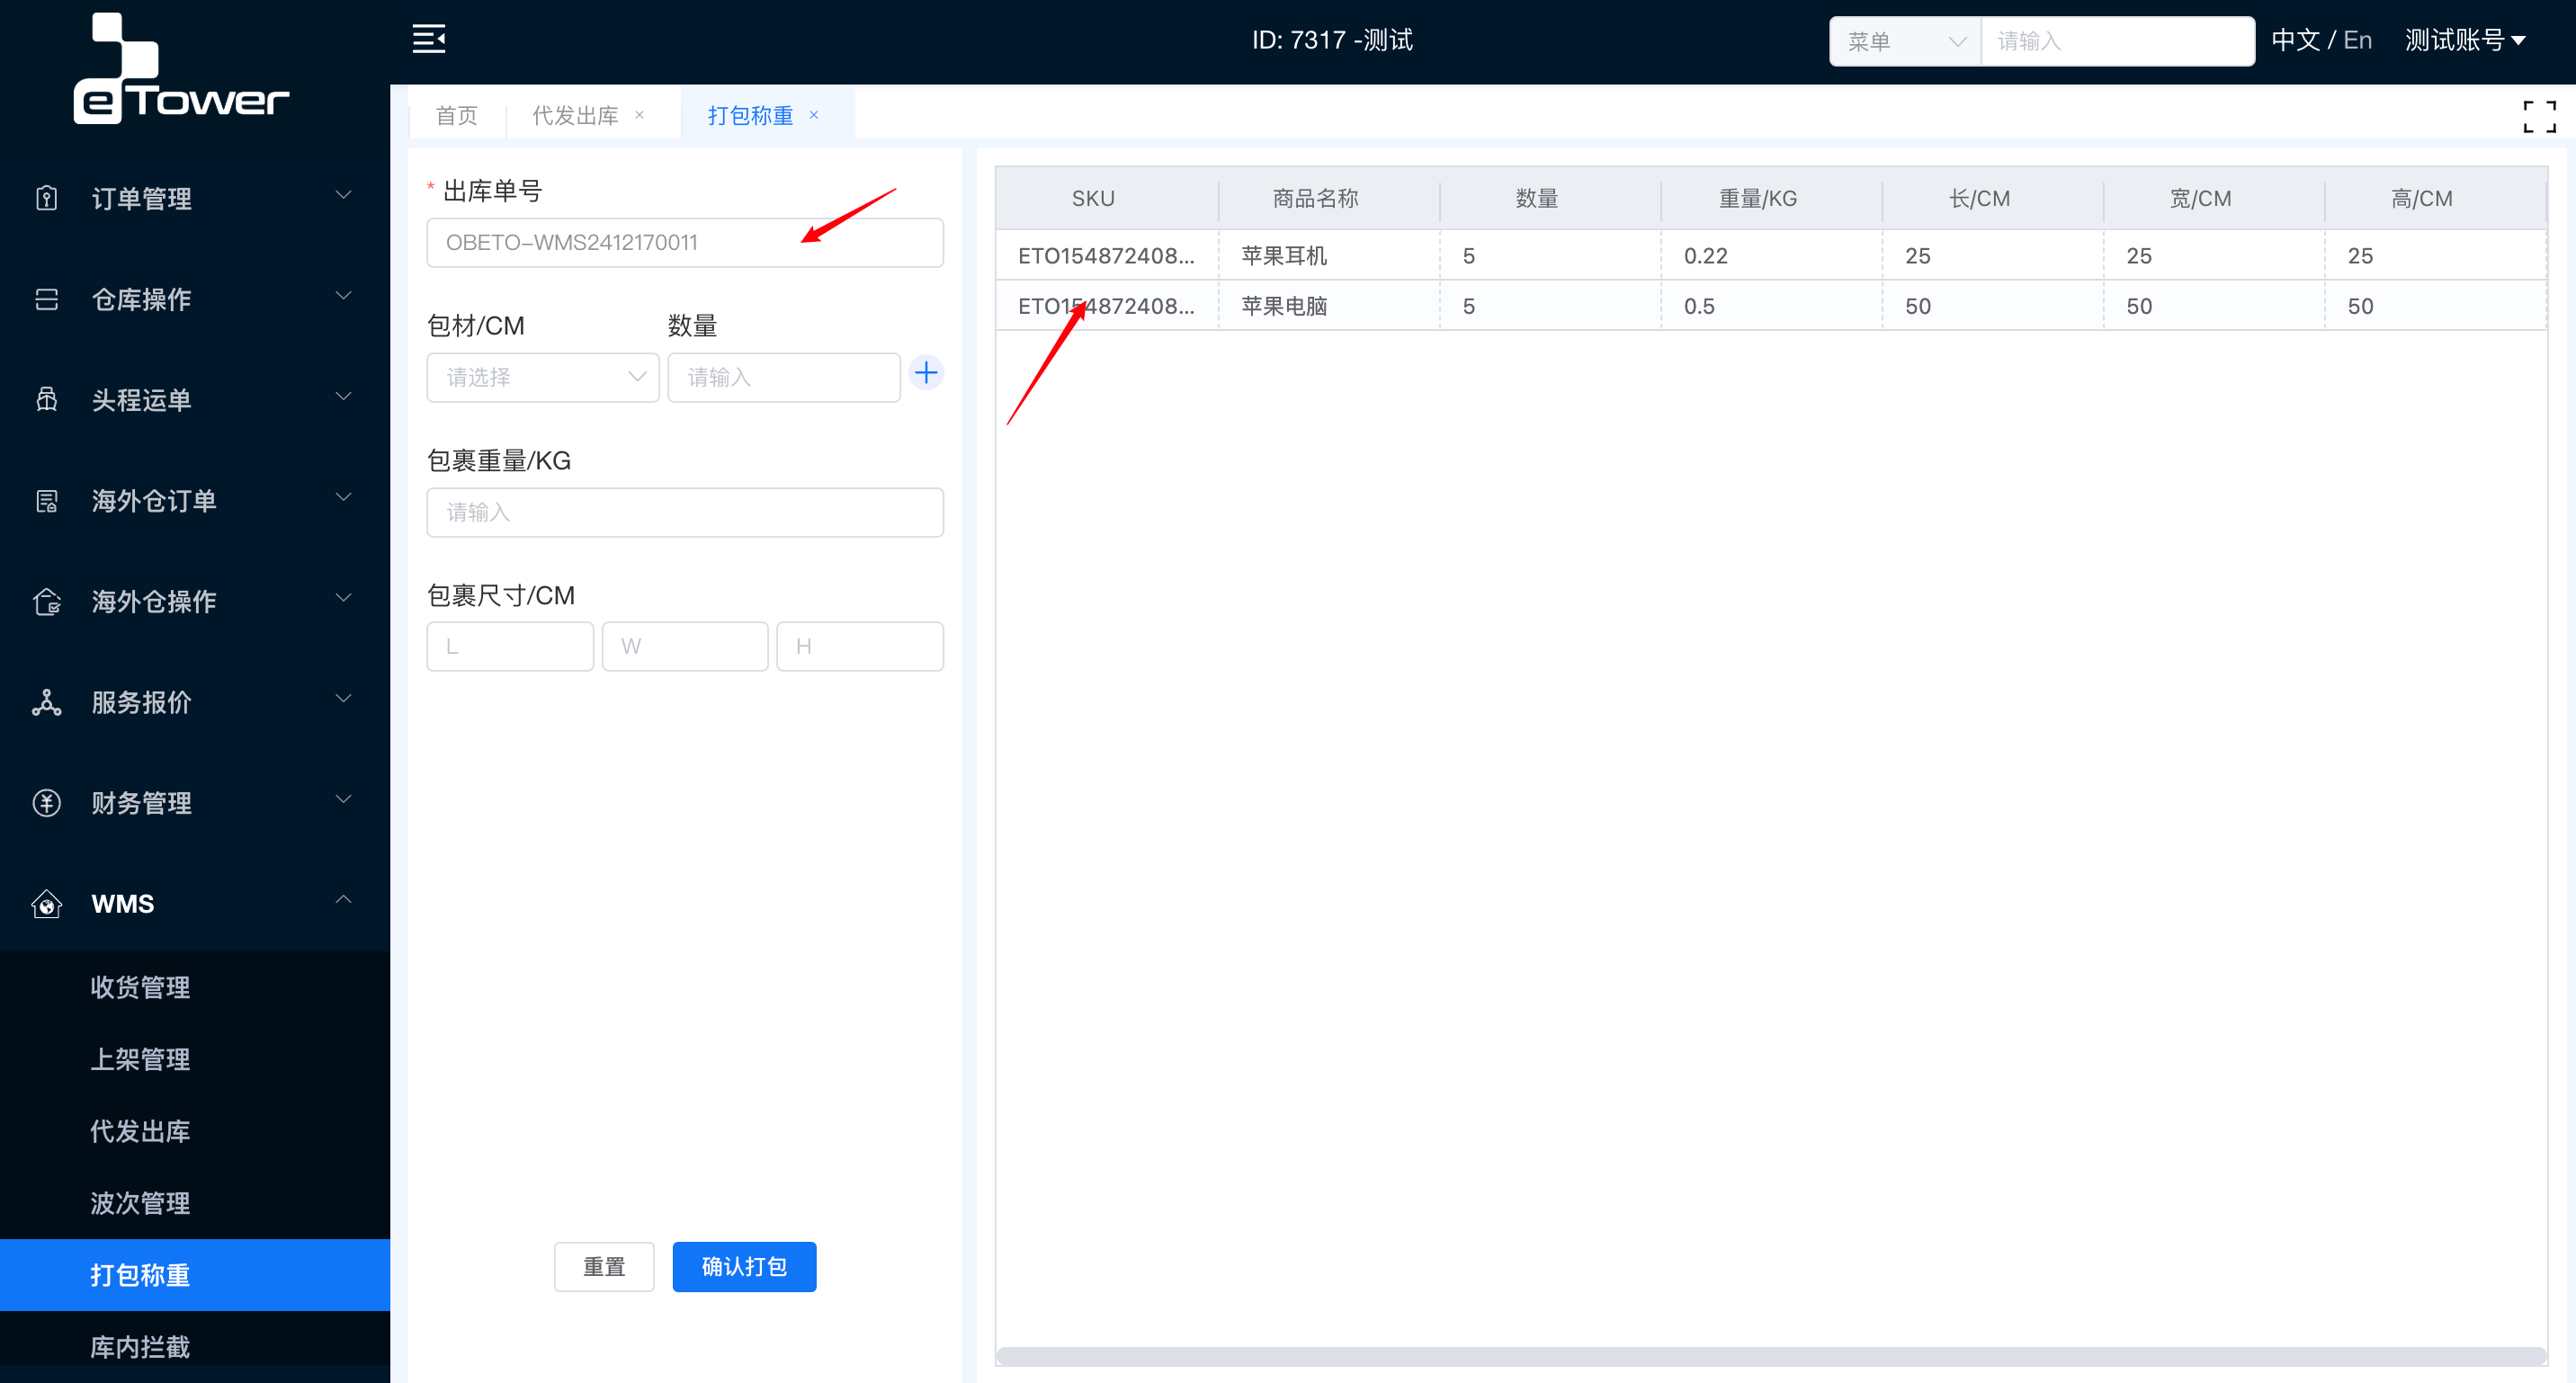Image resolution: width=2576 pixels, height=1383 pixels.
Task: Open the 测试账号 account dropdown
Action: coord(2465,40)
